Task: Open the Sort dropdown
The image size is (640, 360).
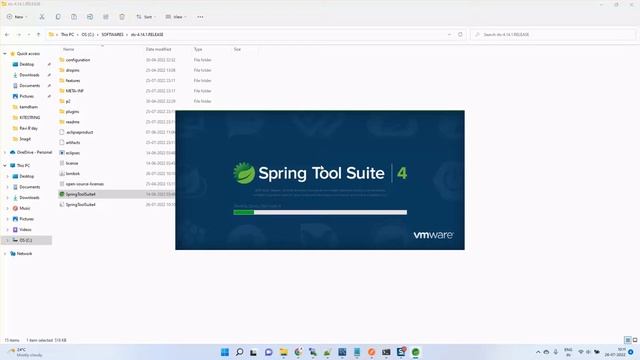Action: 145,17
